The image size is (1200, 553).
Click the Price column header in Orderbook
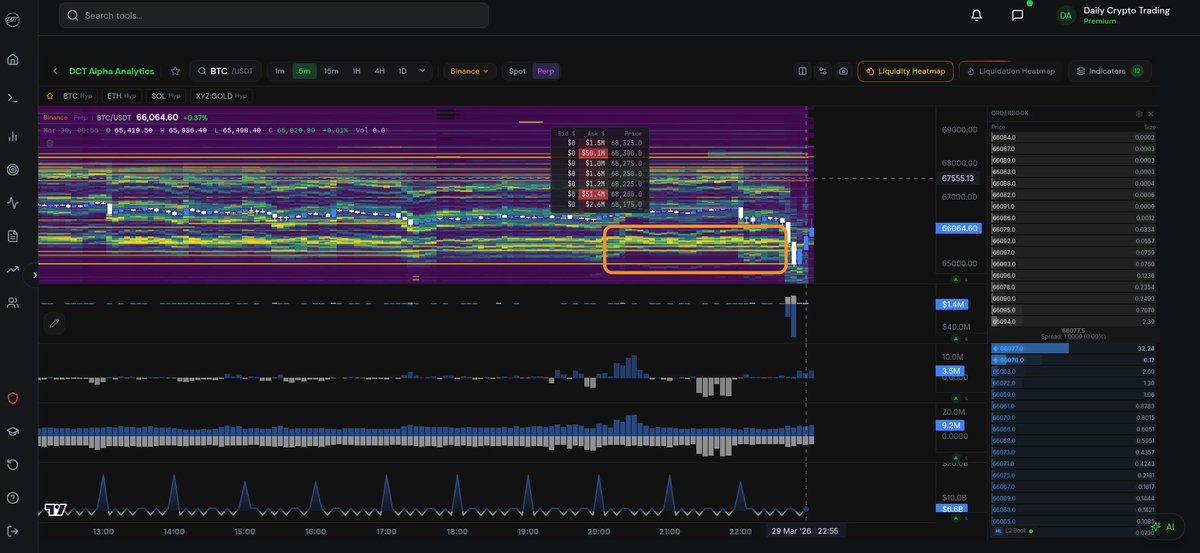tap(998, 127)
